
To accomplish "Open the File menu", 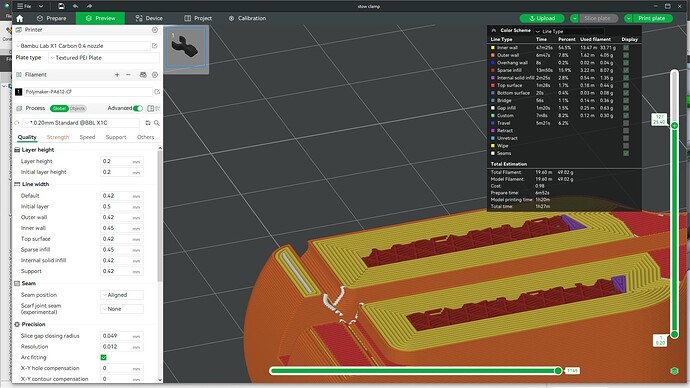I will point(24,6).
